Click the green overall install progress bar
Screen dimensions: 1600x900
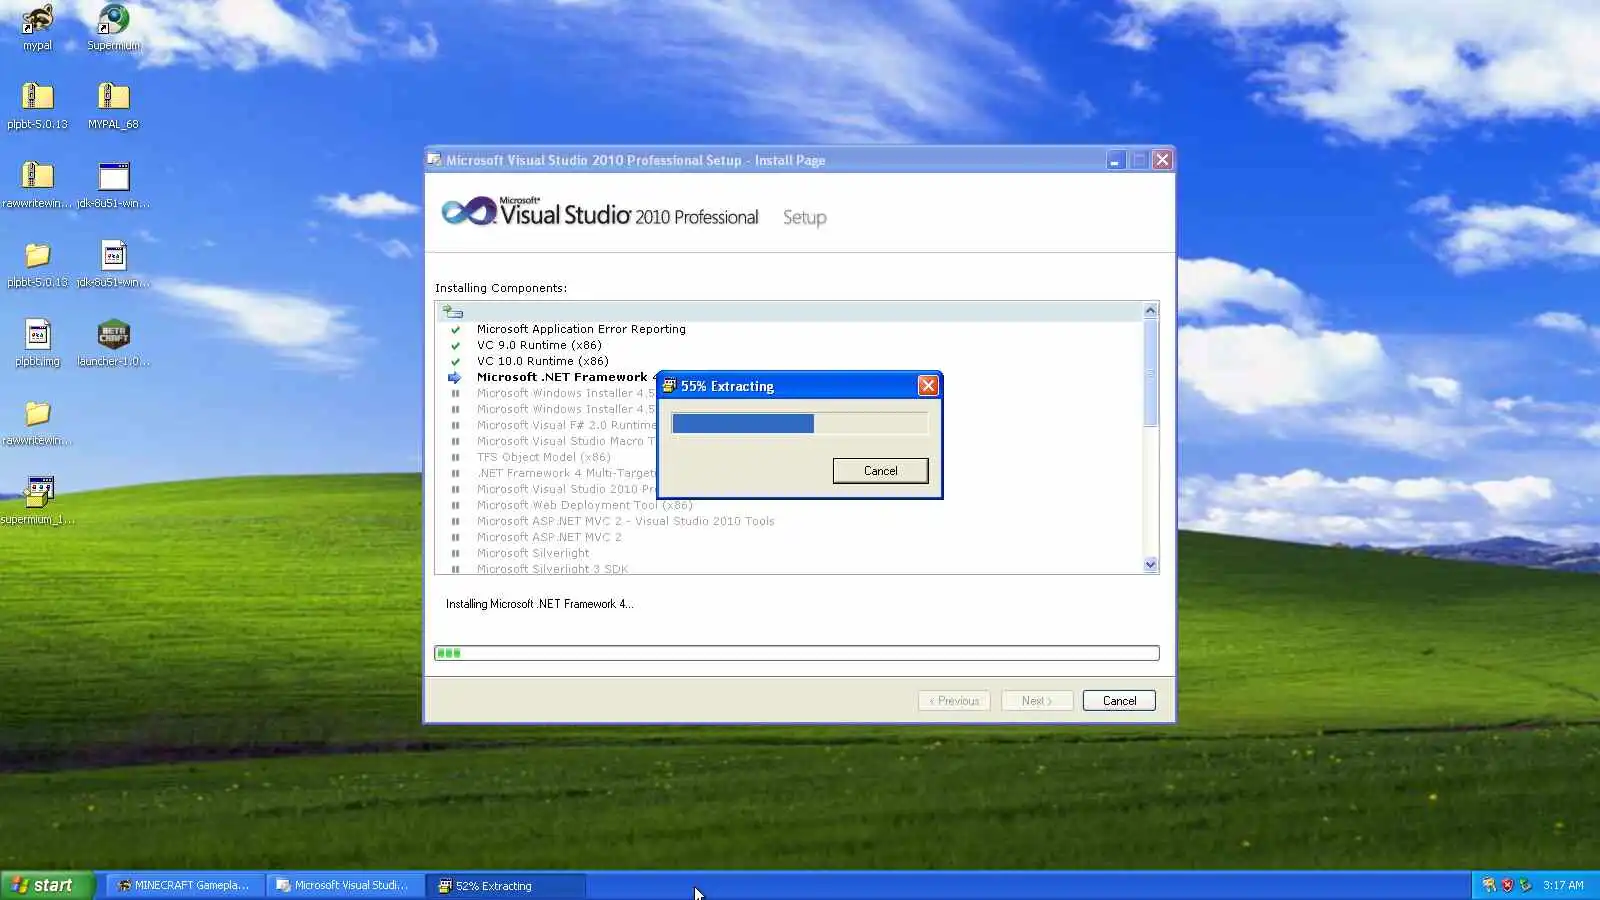pyautogui.click(x=797, y=653)
